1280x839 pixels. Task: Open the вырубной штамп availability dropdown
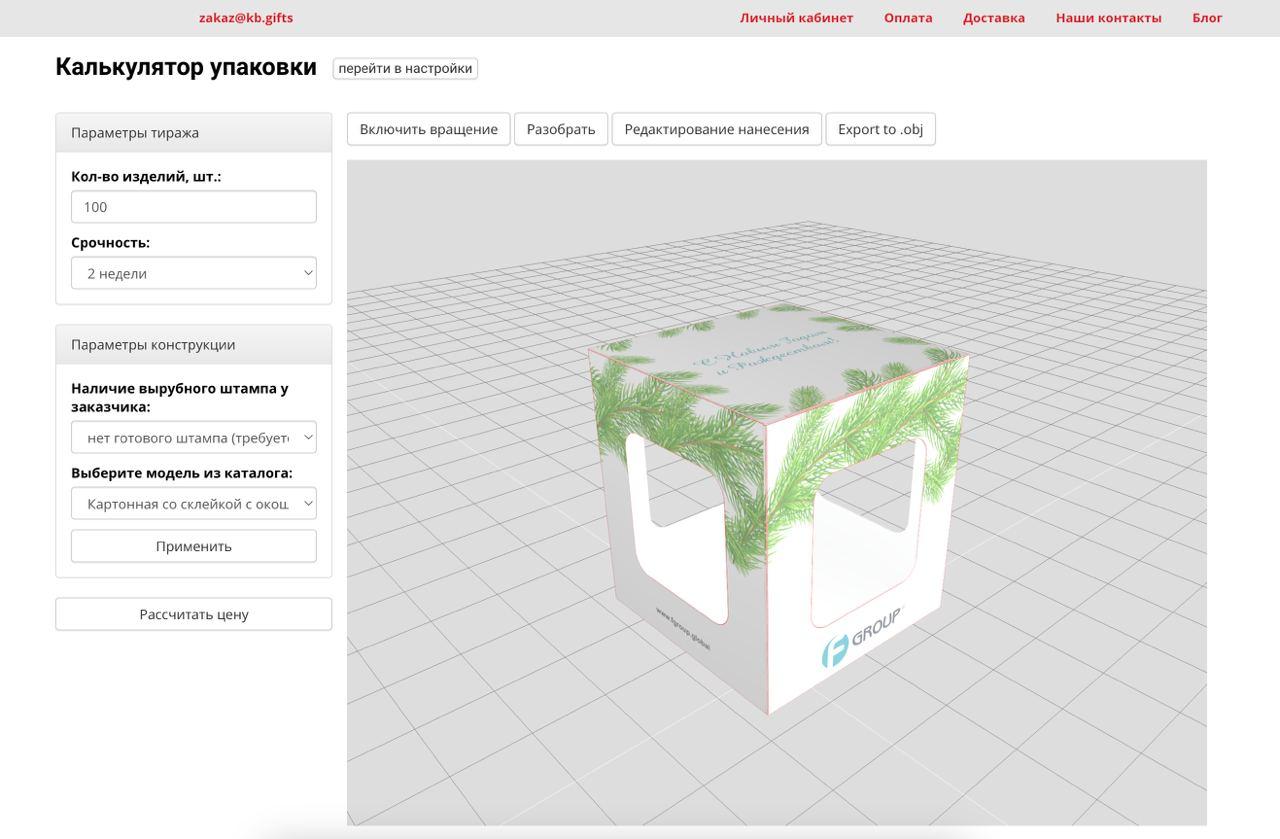[x=194, y=438]
